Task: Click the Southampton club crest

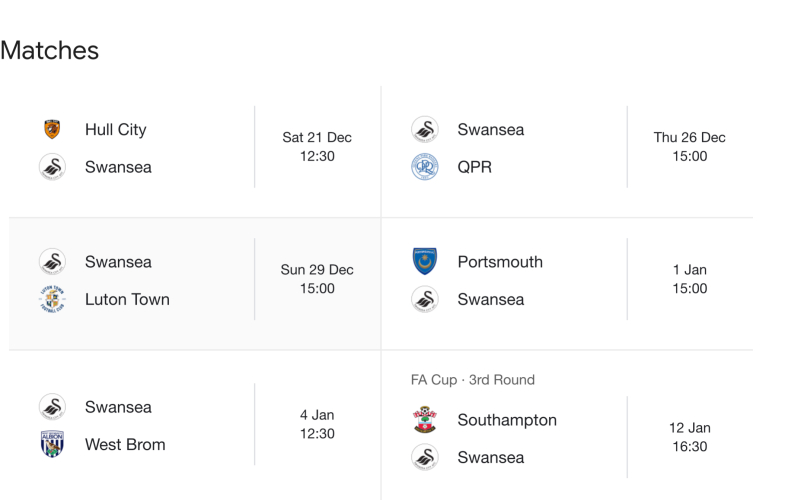Action: coord(425,420)
